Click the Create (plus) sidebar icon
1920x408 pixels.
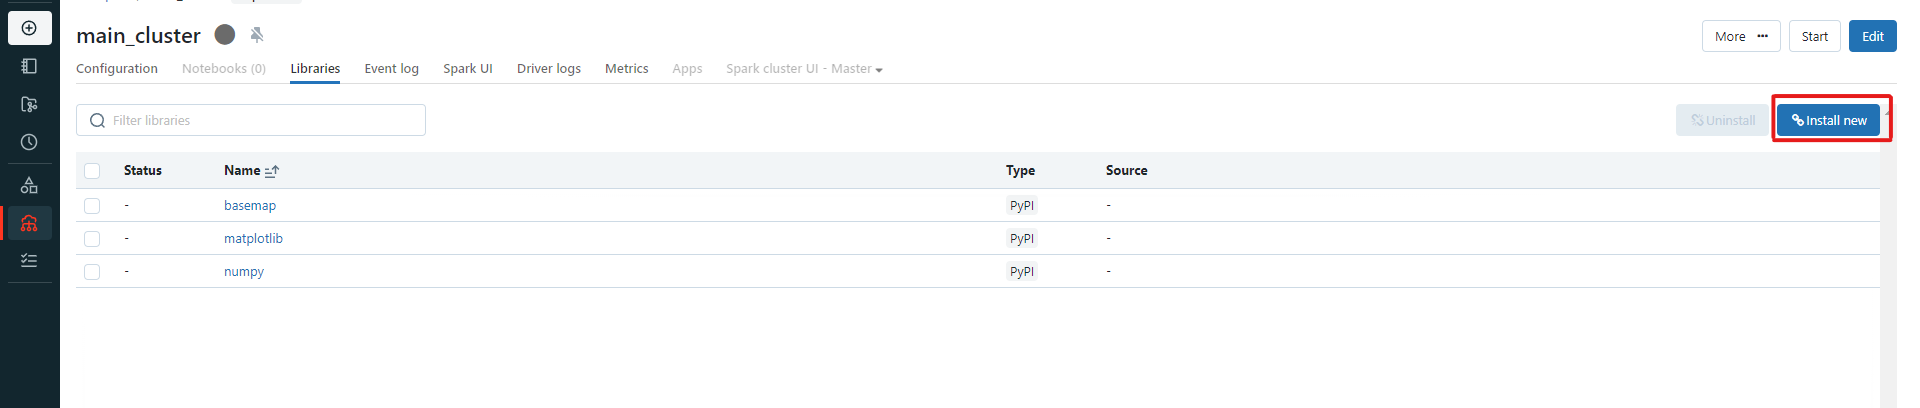point(29,28)
